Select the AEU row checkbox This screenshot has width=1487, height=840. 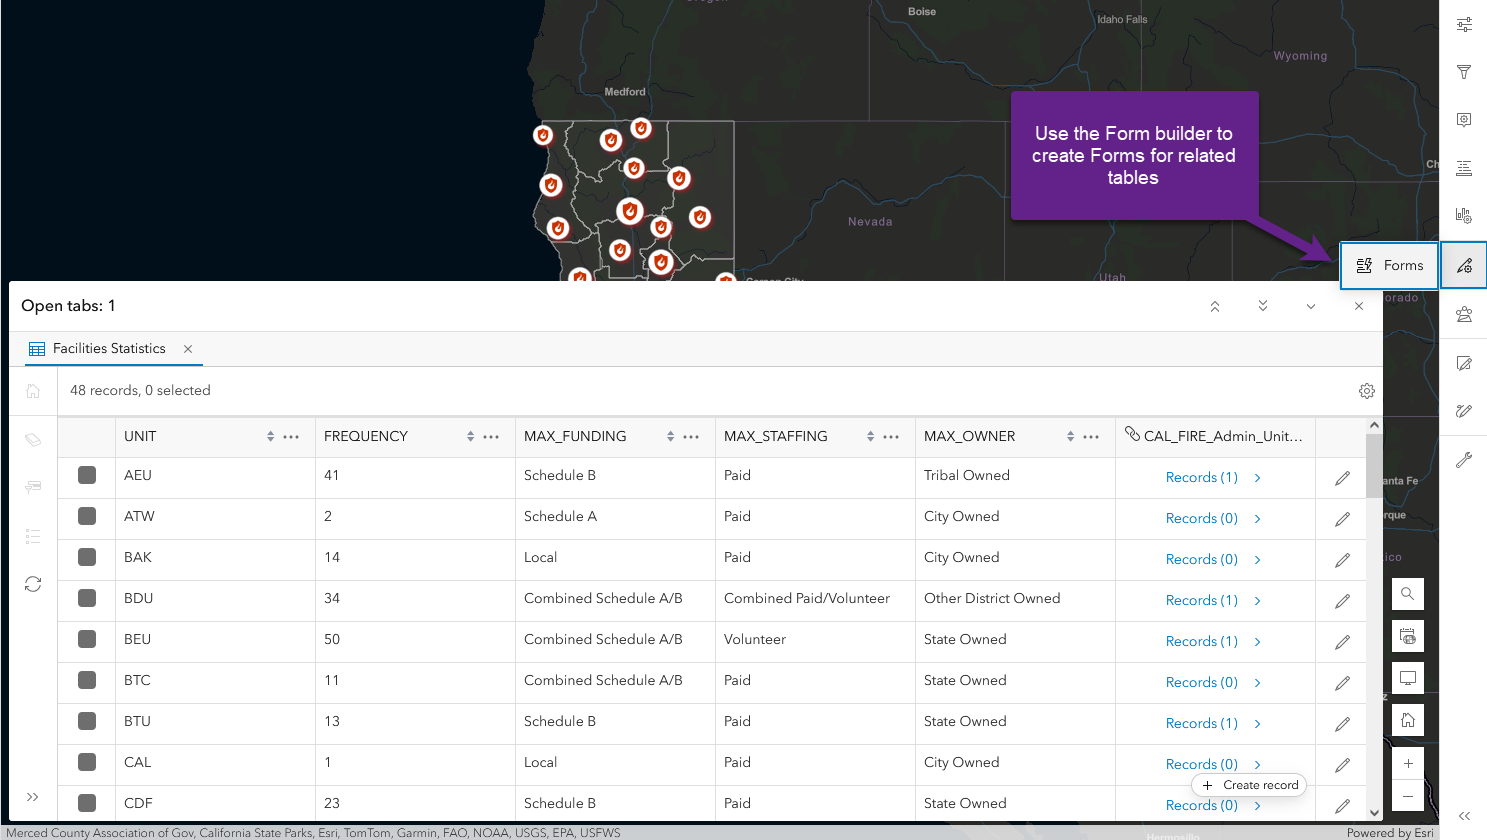(x=87, y=475)
